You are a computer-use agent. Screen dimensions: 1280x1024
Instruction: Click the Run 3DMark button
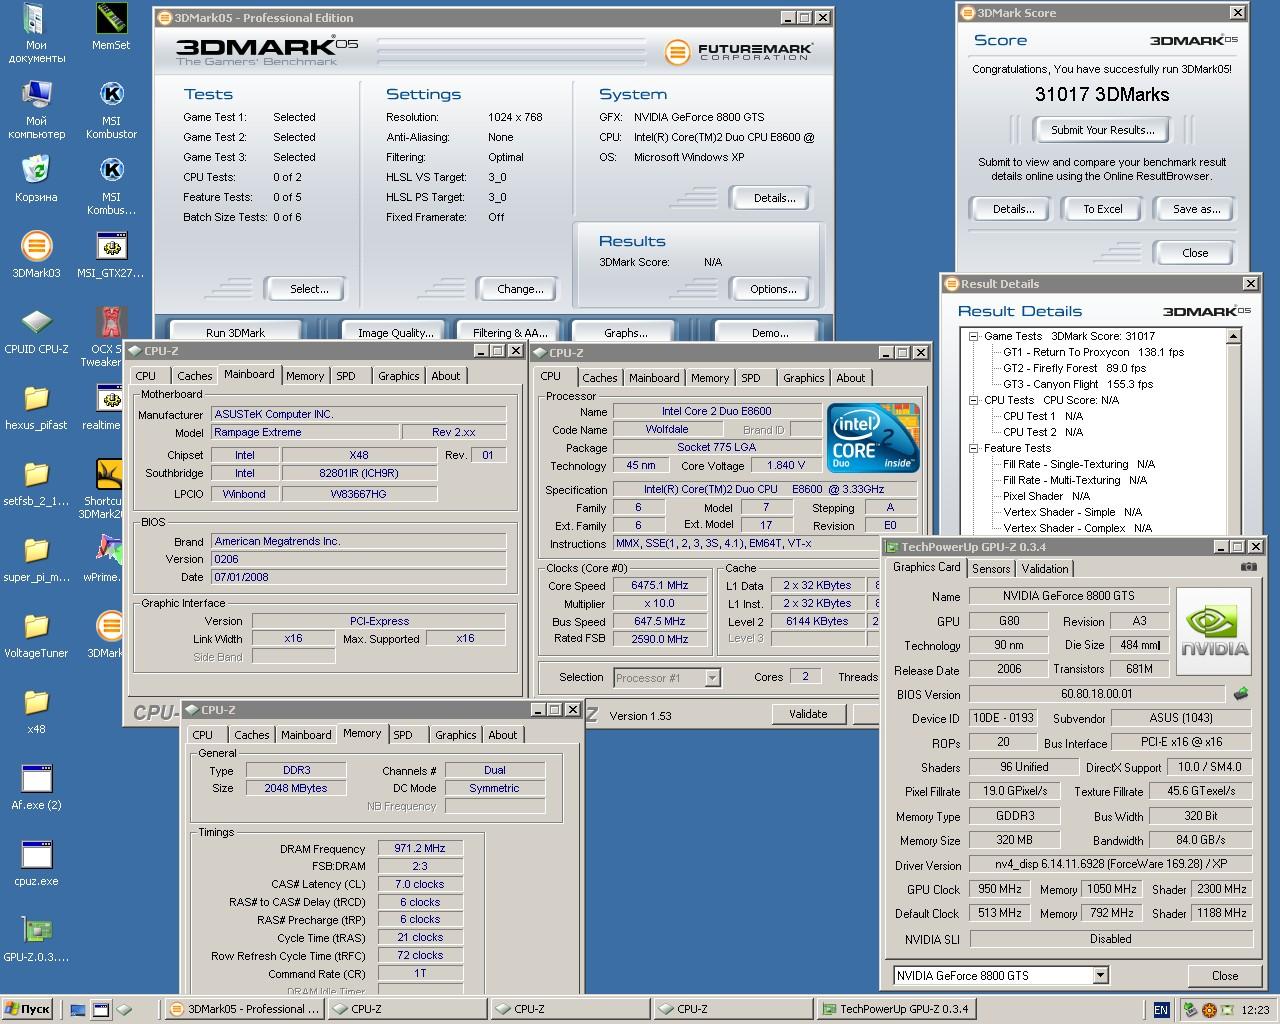[x=236, y=332]
